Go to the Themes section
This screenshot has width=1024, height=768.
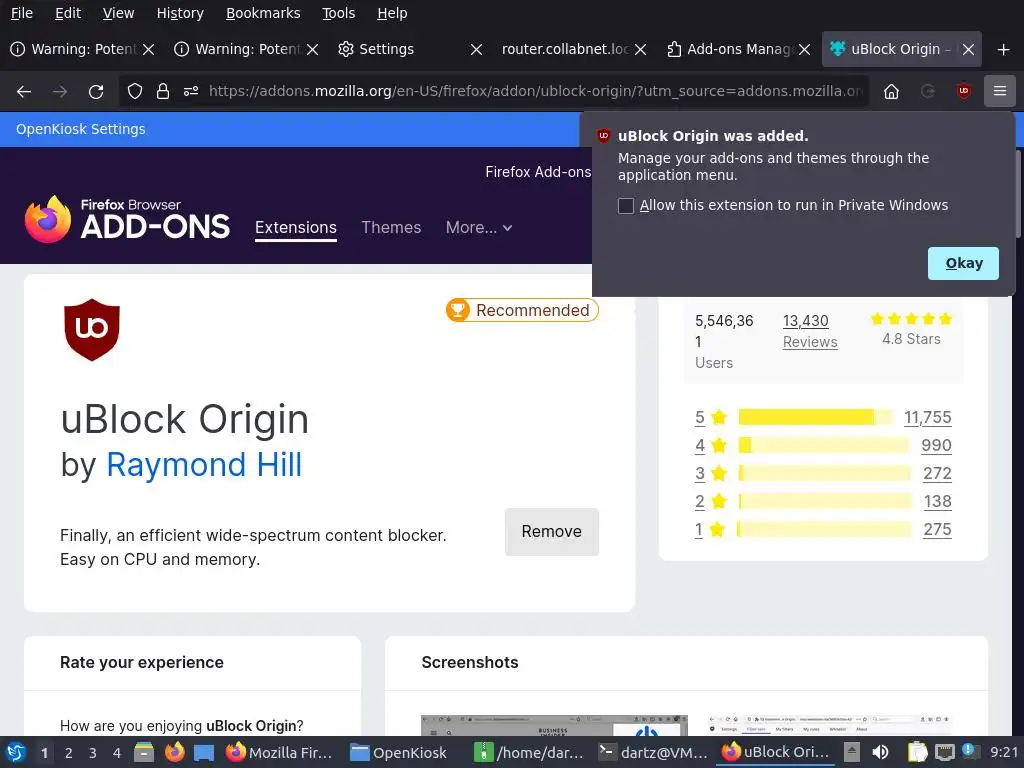point(391,227)
